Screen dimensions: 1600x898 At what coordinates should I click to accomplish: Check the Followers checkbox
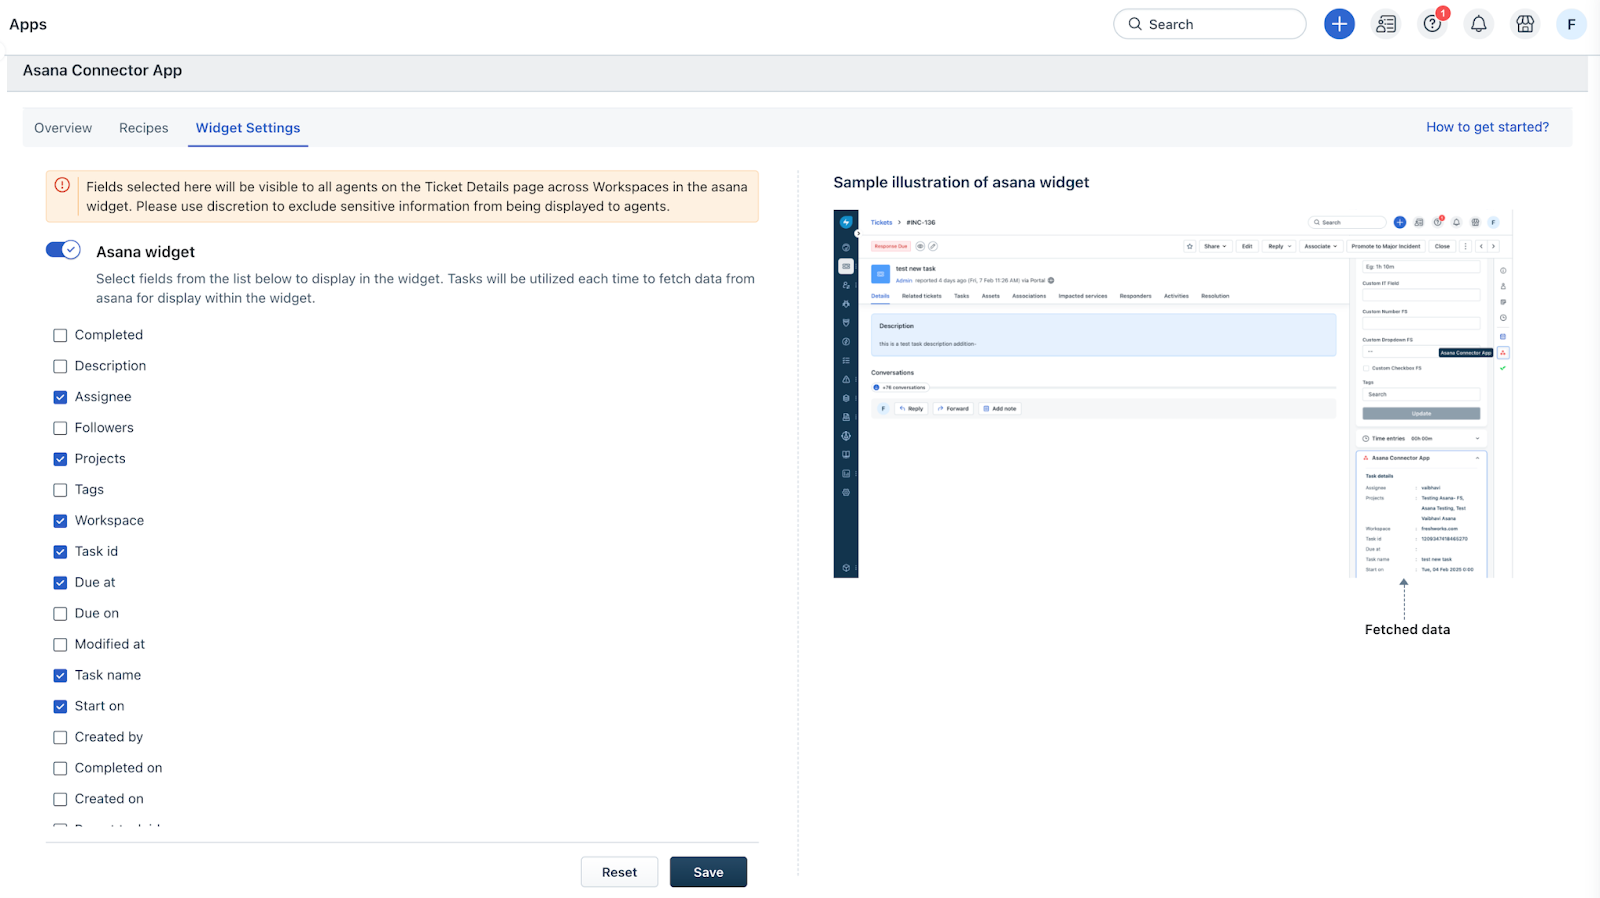point(60,429)
